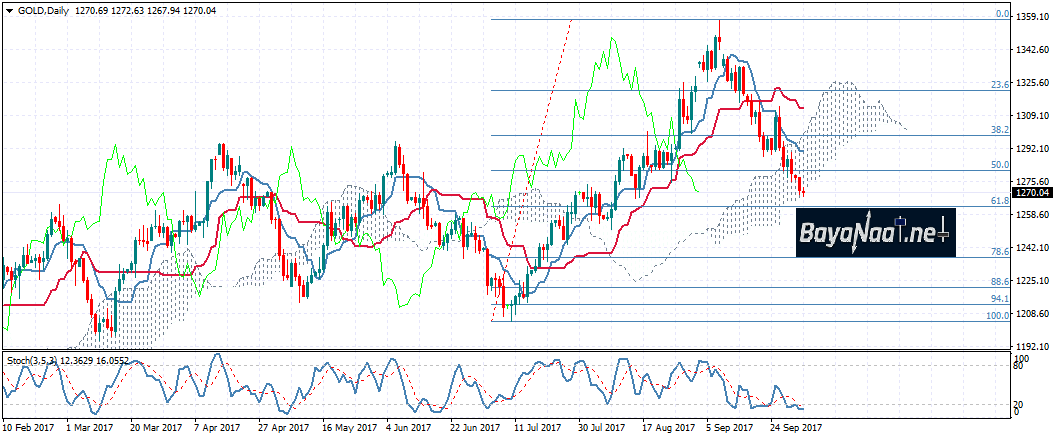Click the 24 Sep 2017 date label

[x=795, y=427]
